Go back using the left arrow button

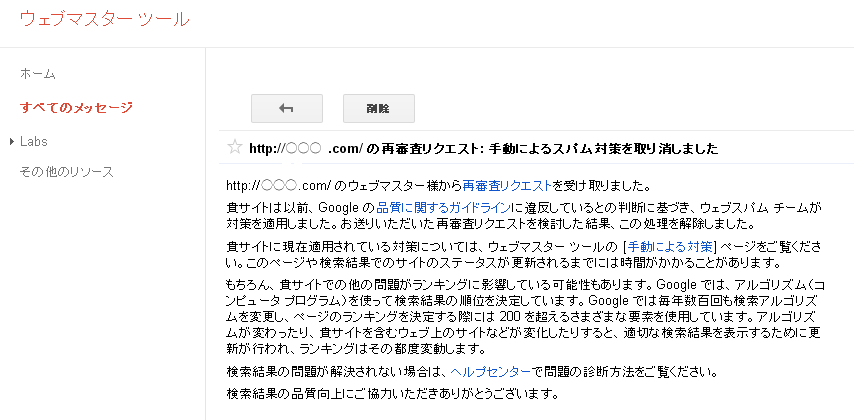[x=286, y=108]
